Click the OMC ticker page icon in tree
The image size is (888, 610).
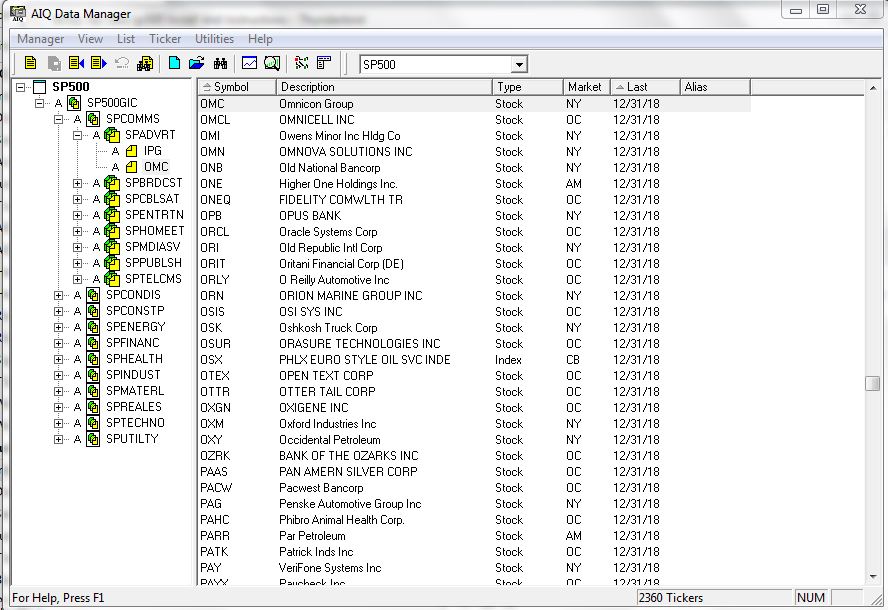(131, 167)
